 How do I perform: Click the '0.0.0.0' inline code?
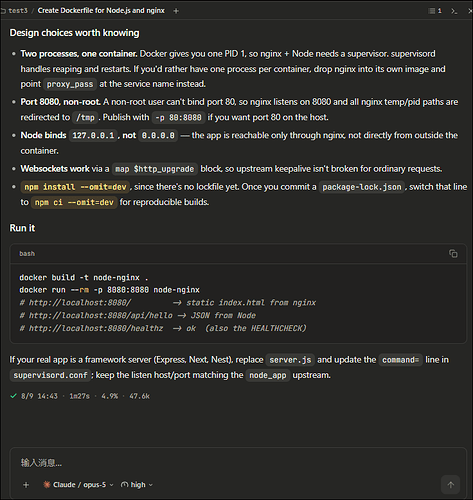[x=158, y=135]
